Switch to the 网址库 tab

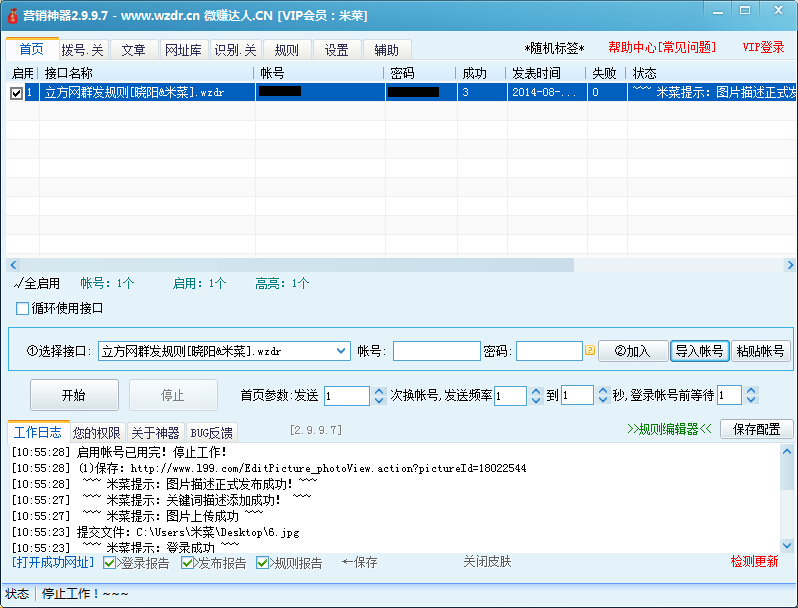coord(183,50)
